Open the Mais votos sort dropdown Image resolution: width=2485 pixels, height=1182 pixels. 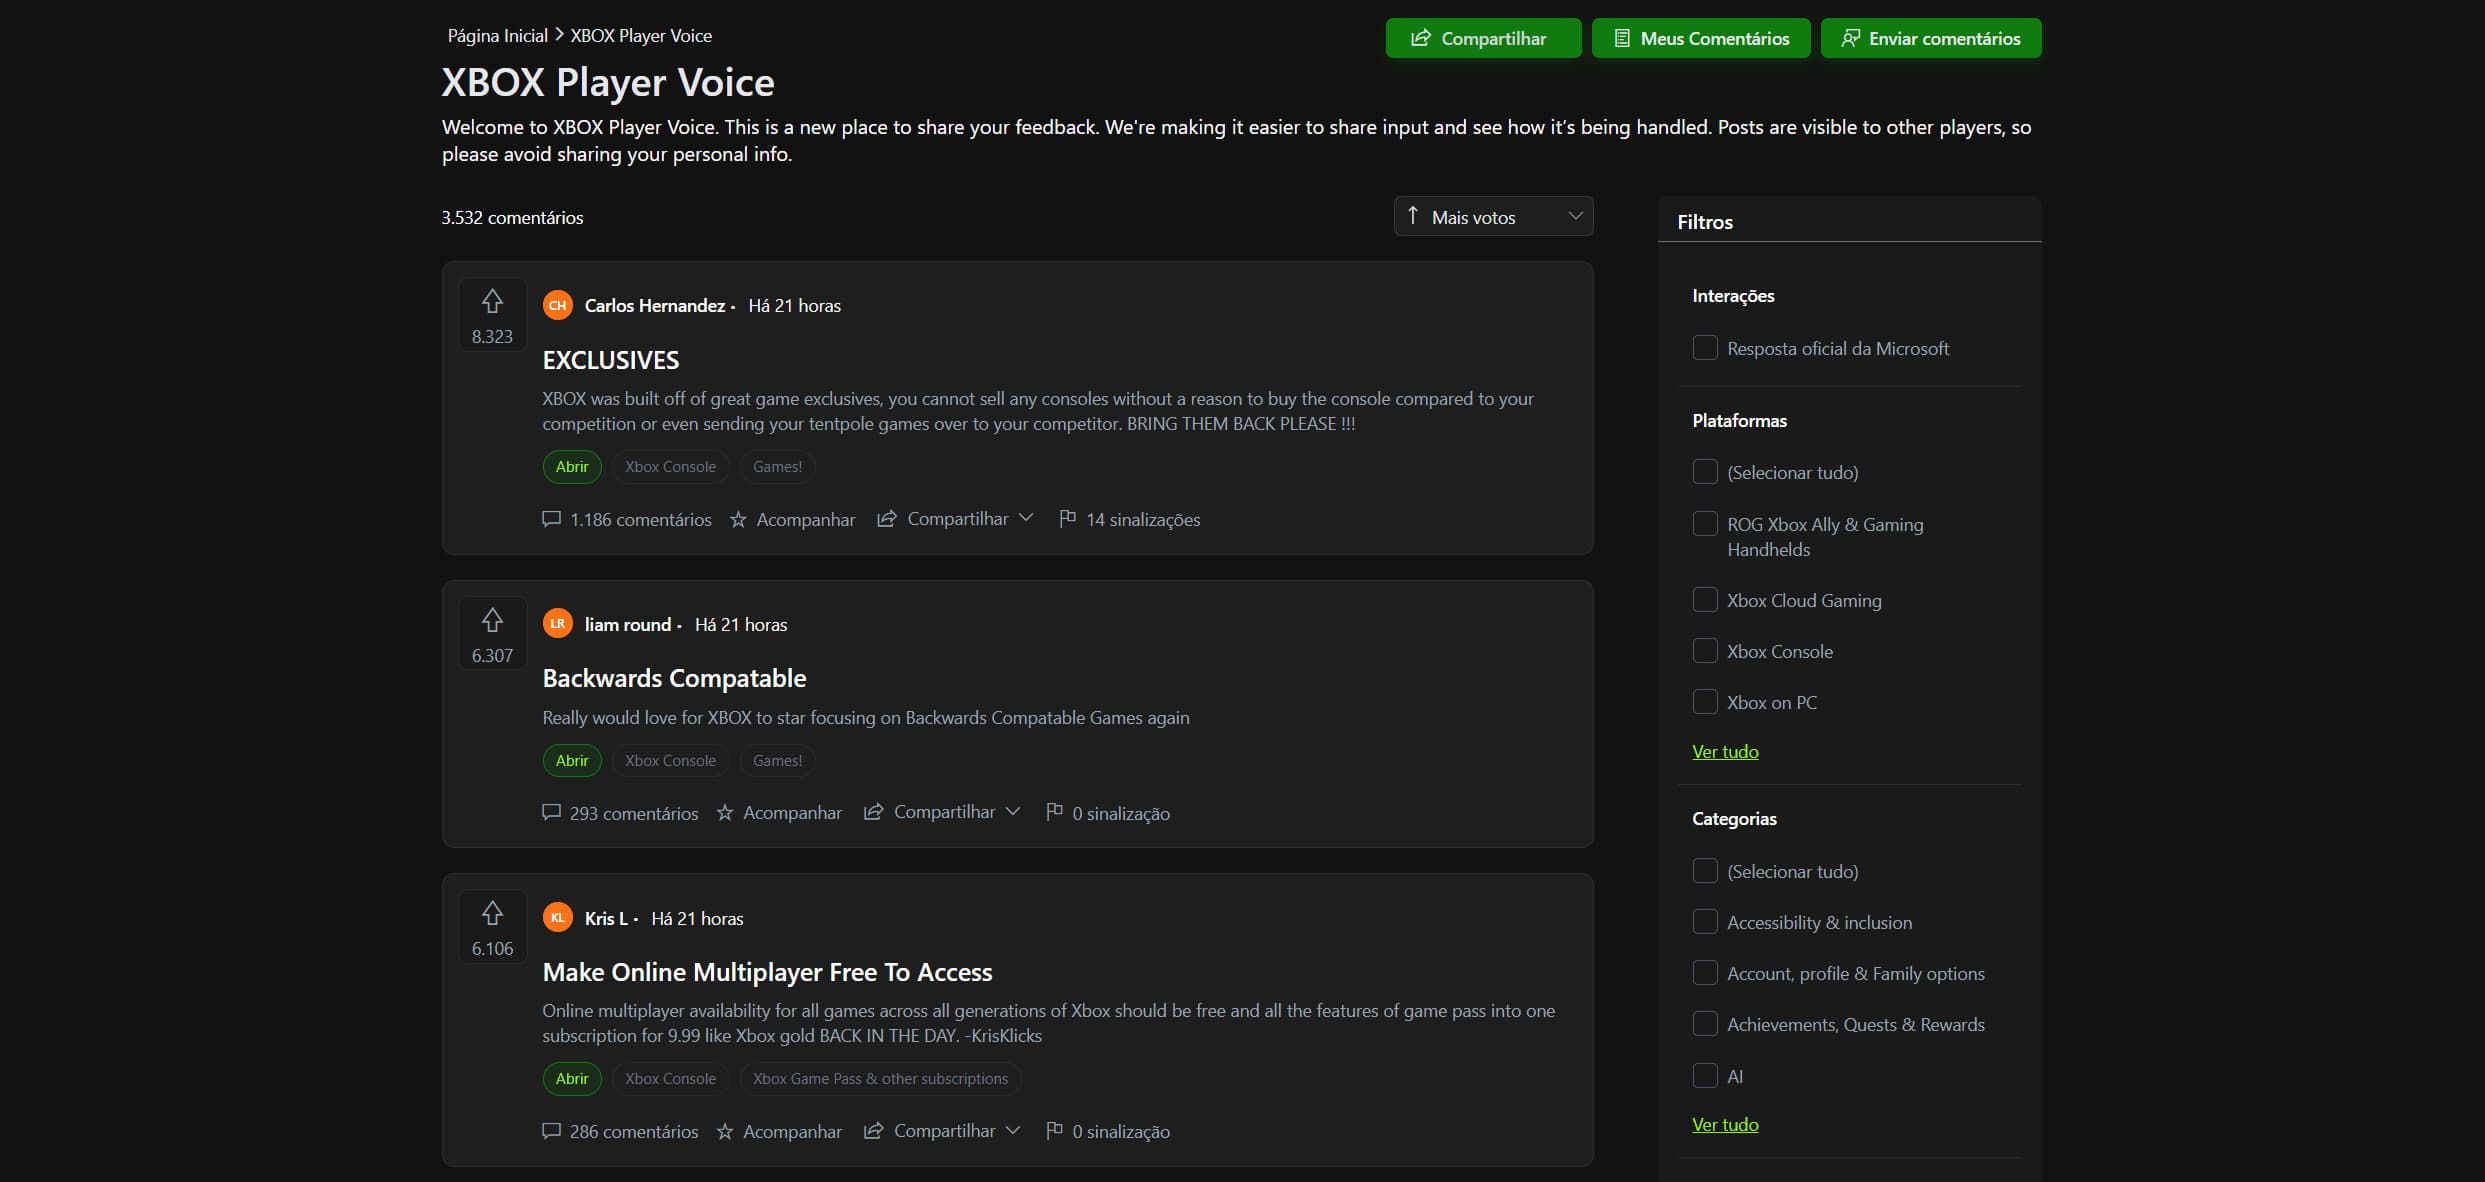click(x=1493, y=216)
